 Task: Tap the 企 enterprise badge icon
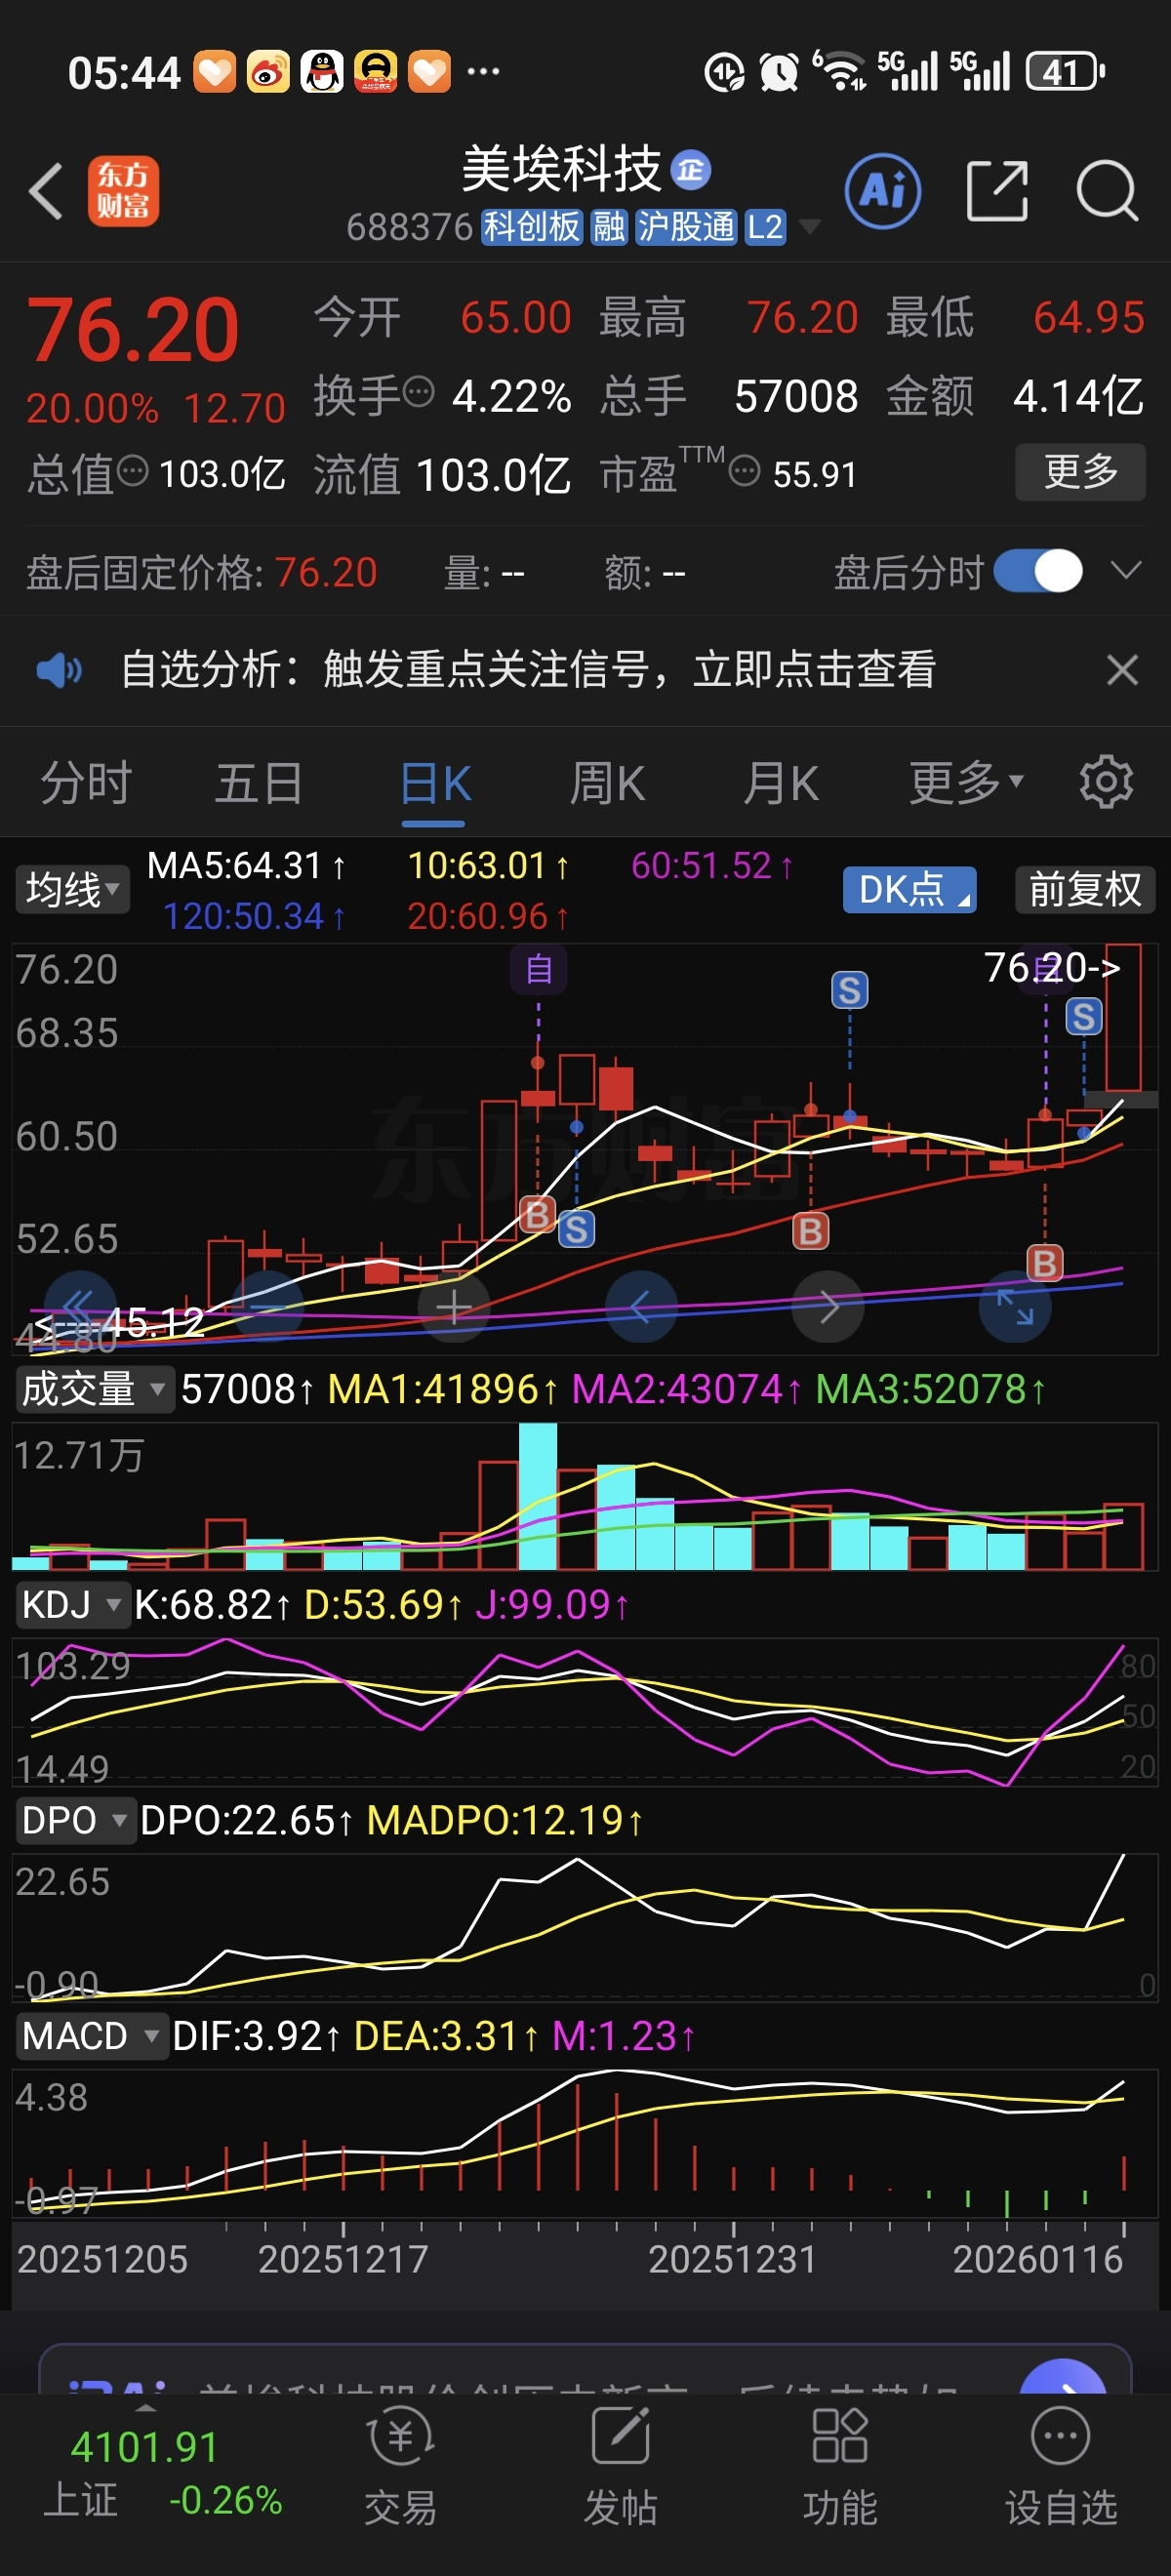click(690, 169)
